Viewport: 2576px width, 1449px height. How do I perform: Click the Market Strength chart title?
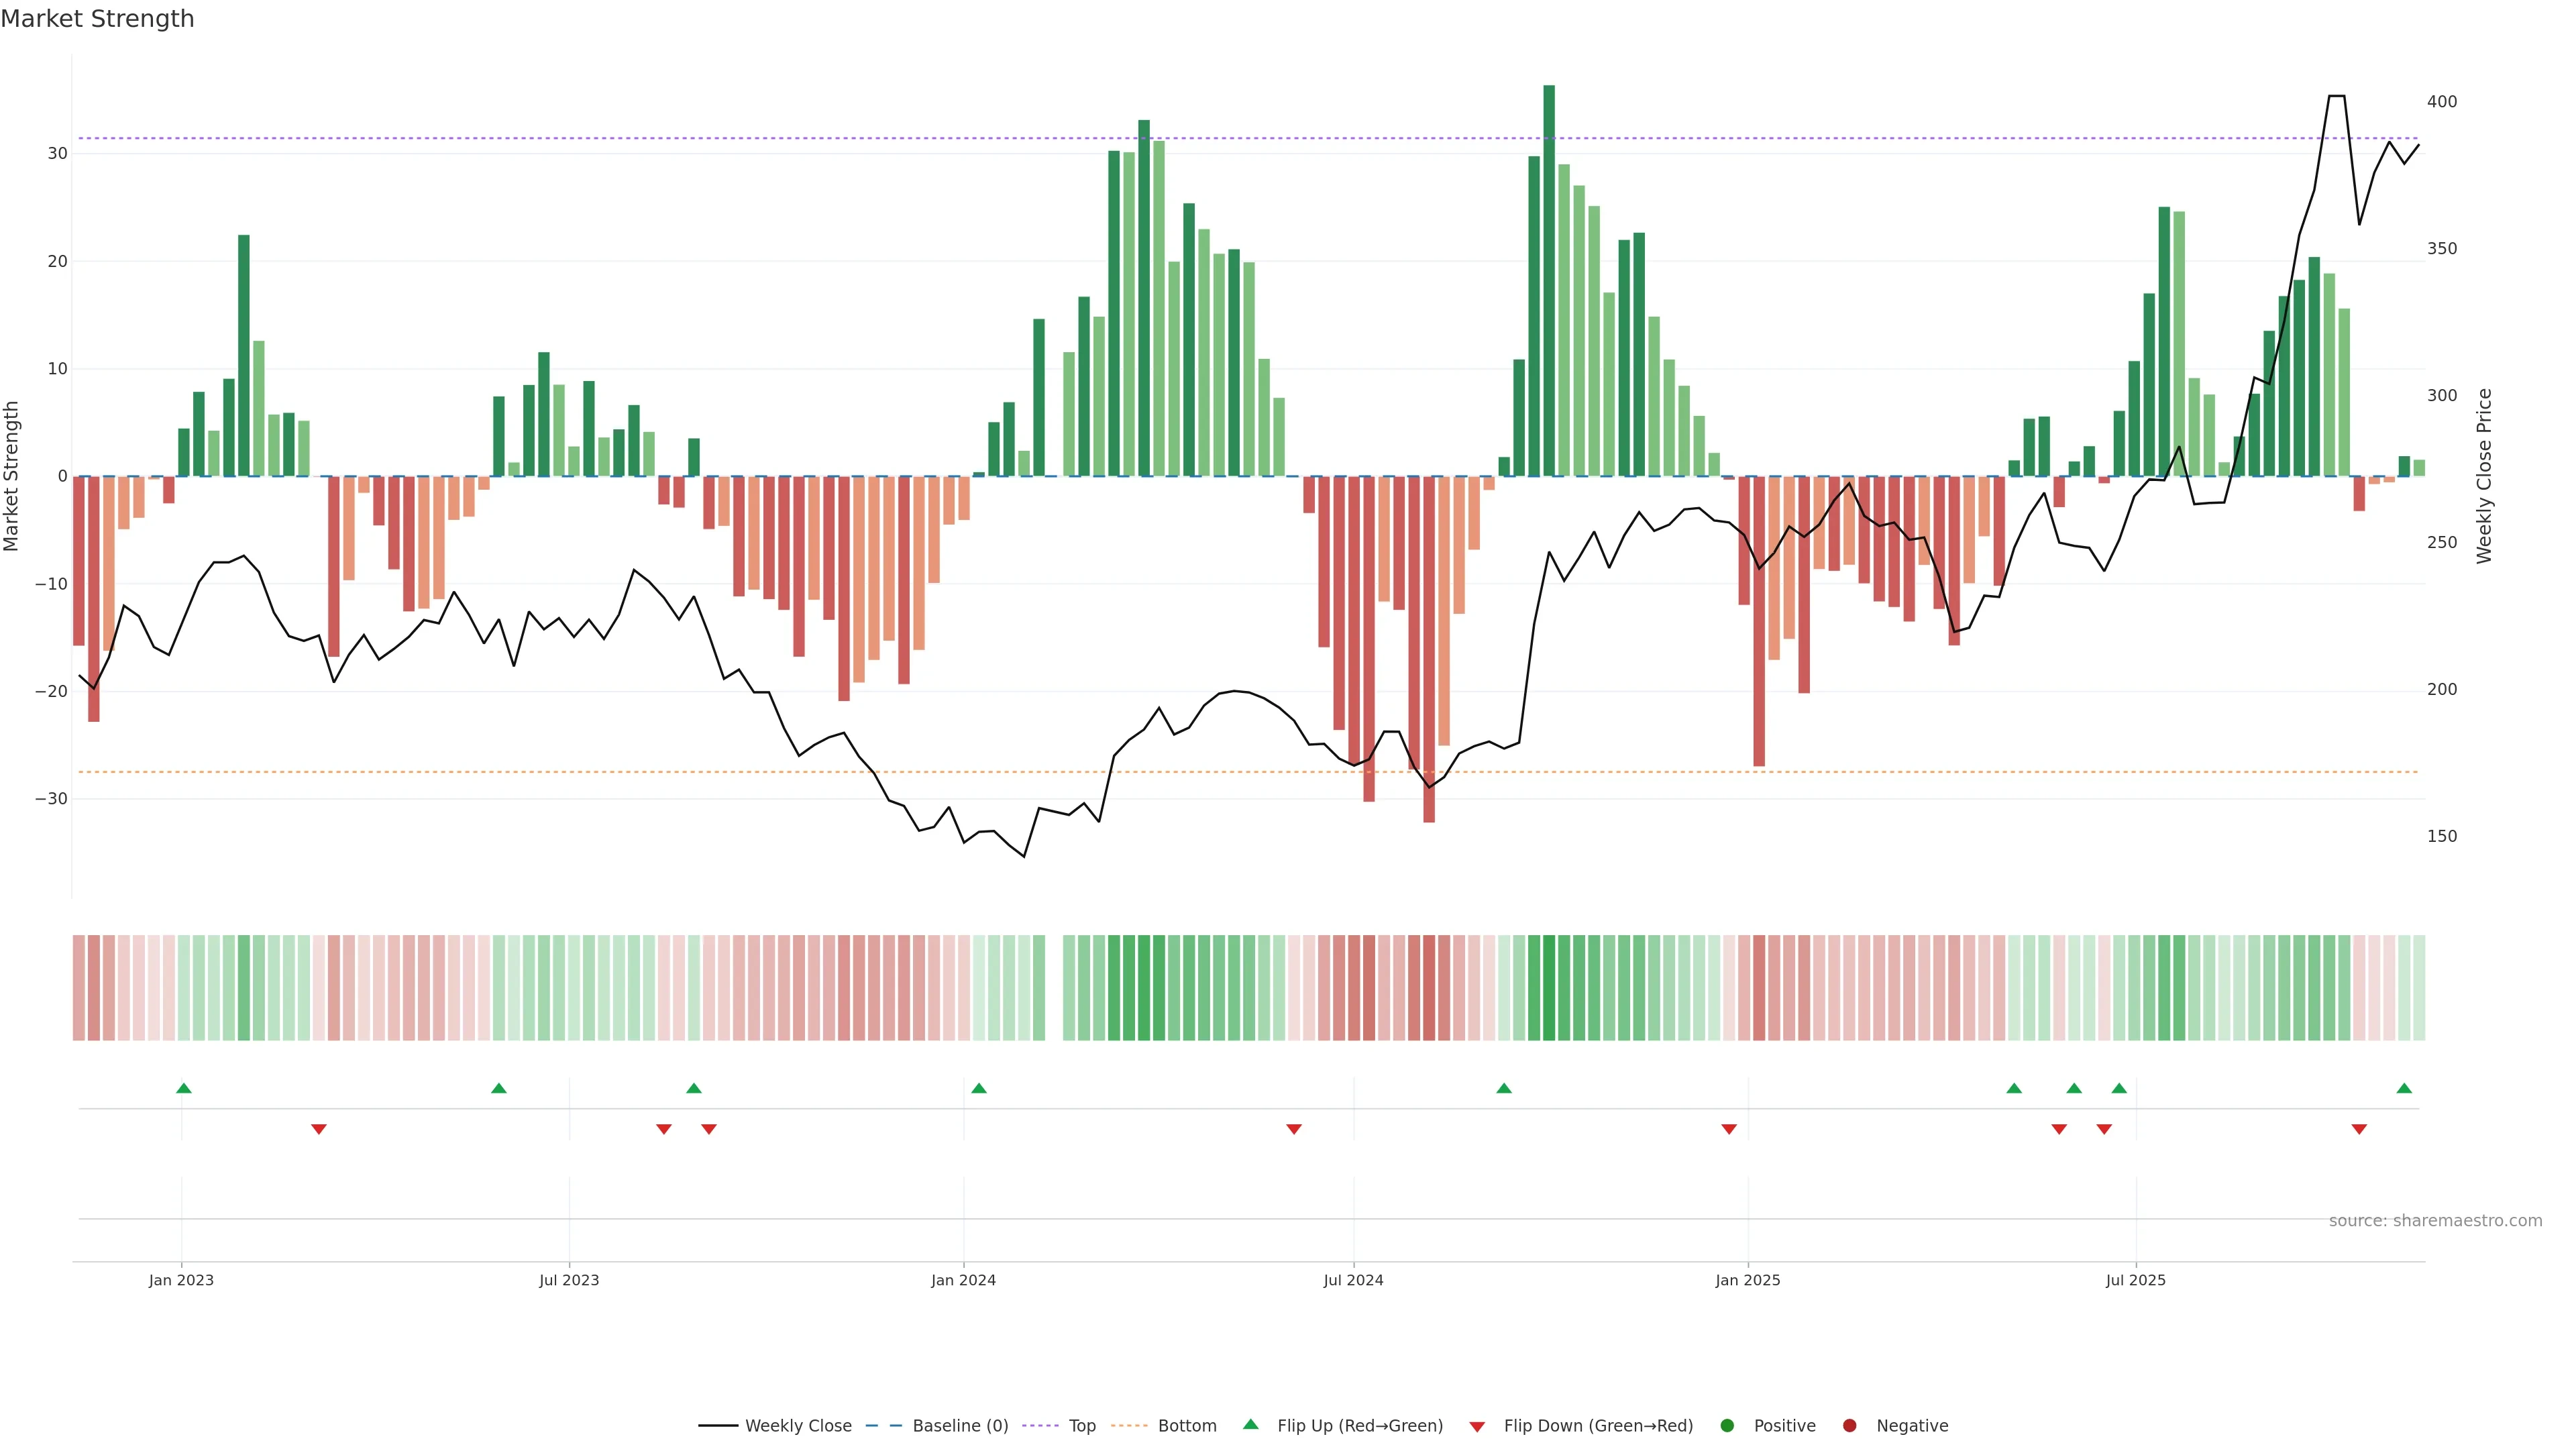pos(97,19)
